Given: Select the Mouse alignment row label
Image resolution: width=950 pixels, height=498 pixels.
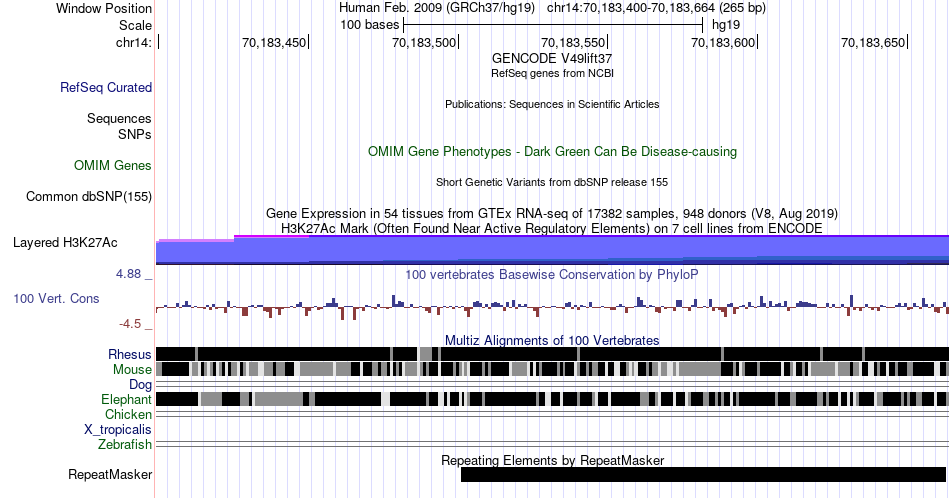Looking at the screenshot, I should click(x=132, y=370).
